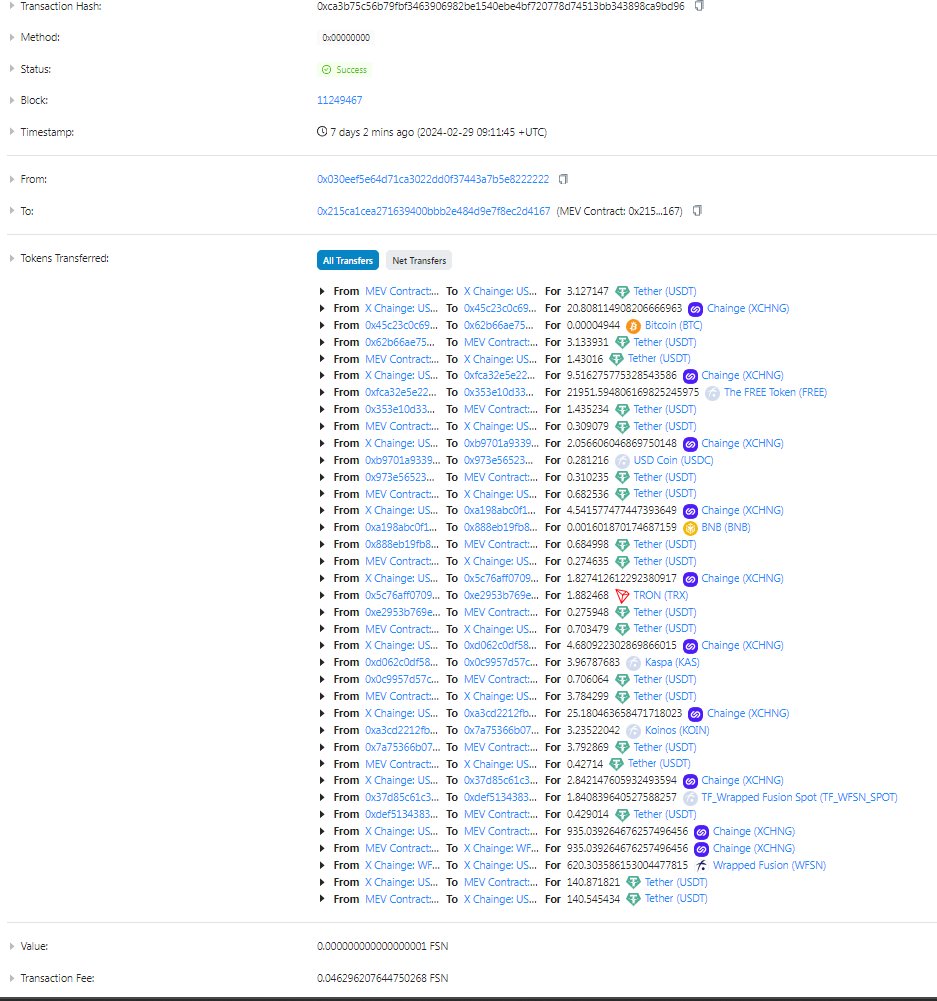Image resolution: width=937 pixels, height=1001 pixels.
Task: Click the TRON token icon
Action: click(622, 596)
